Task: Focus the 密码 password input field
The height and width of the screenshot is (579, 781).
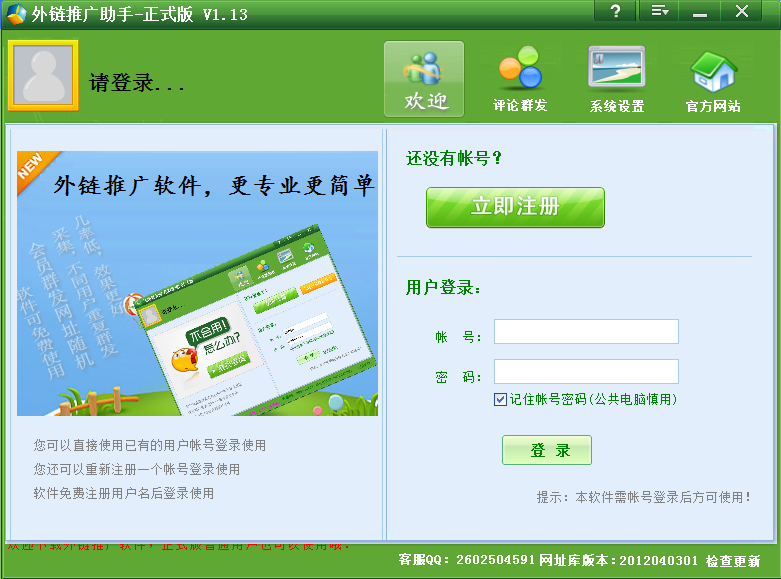Action: click(x=586, y=372)
